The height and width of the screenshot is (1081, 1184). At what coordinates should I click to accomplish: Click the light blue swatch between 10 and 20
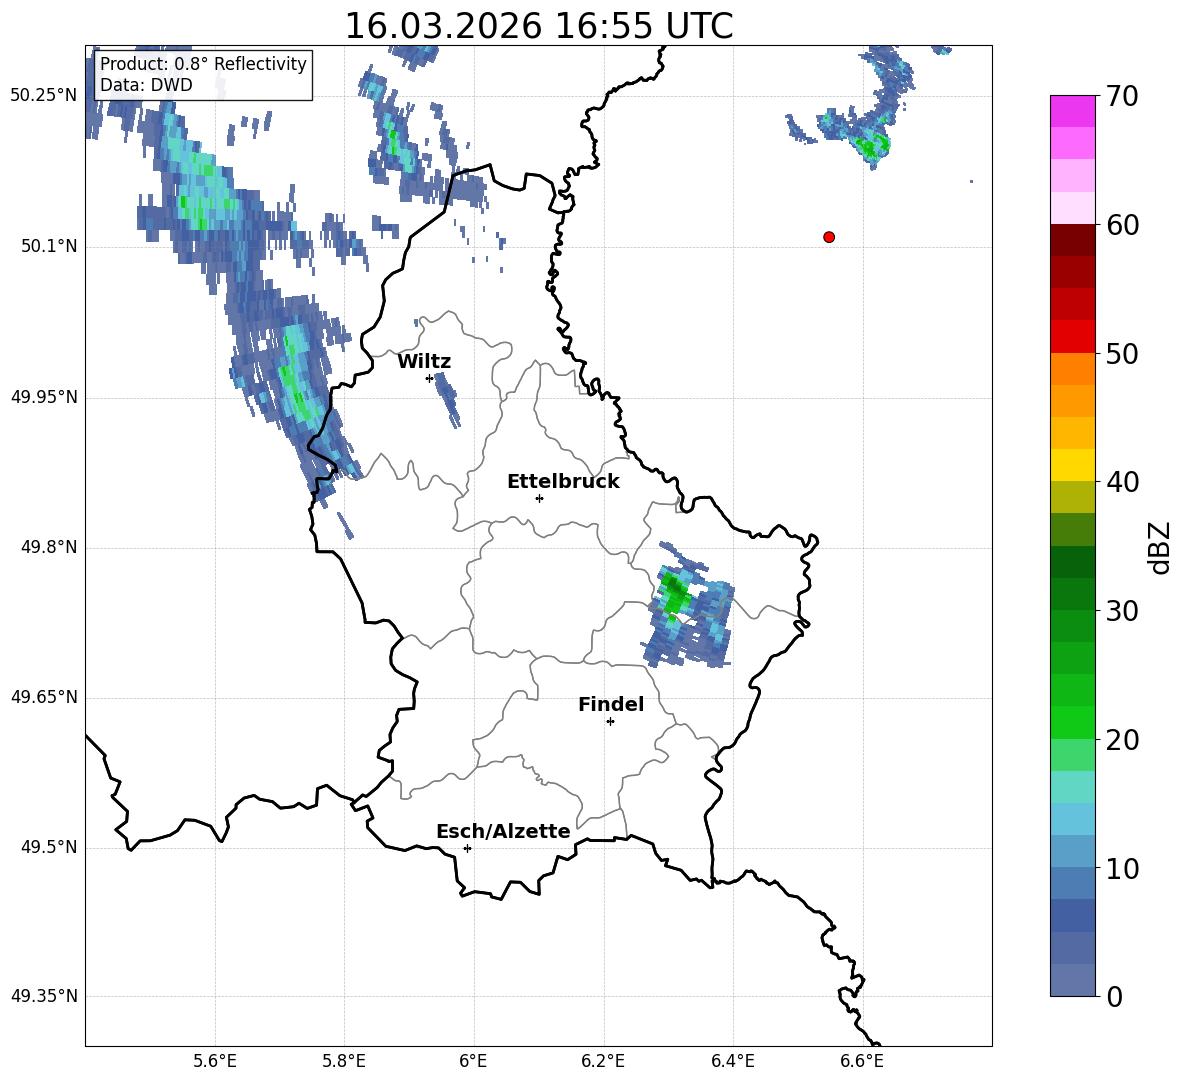(x=1073, y=819)
